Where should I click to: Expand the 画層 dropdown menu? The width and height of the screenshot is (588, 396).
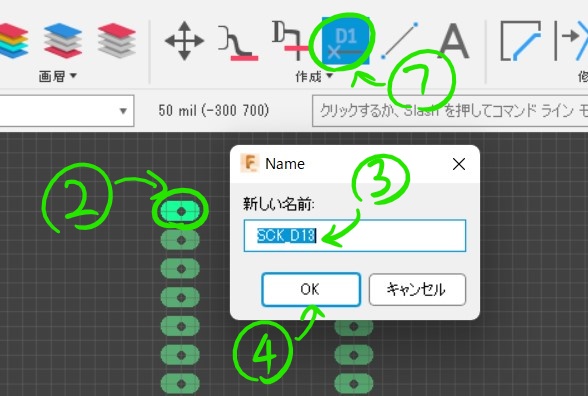click(x=58, y=76)
